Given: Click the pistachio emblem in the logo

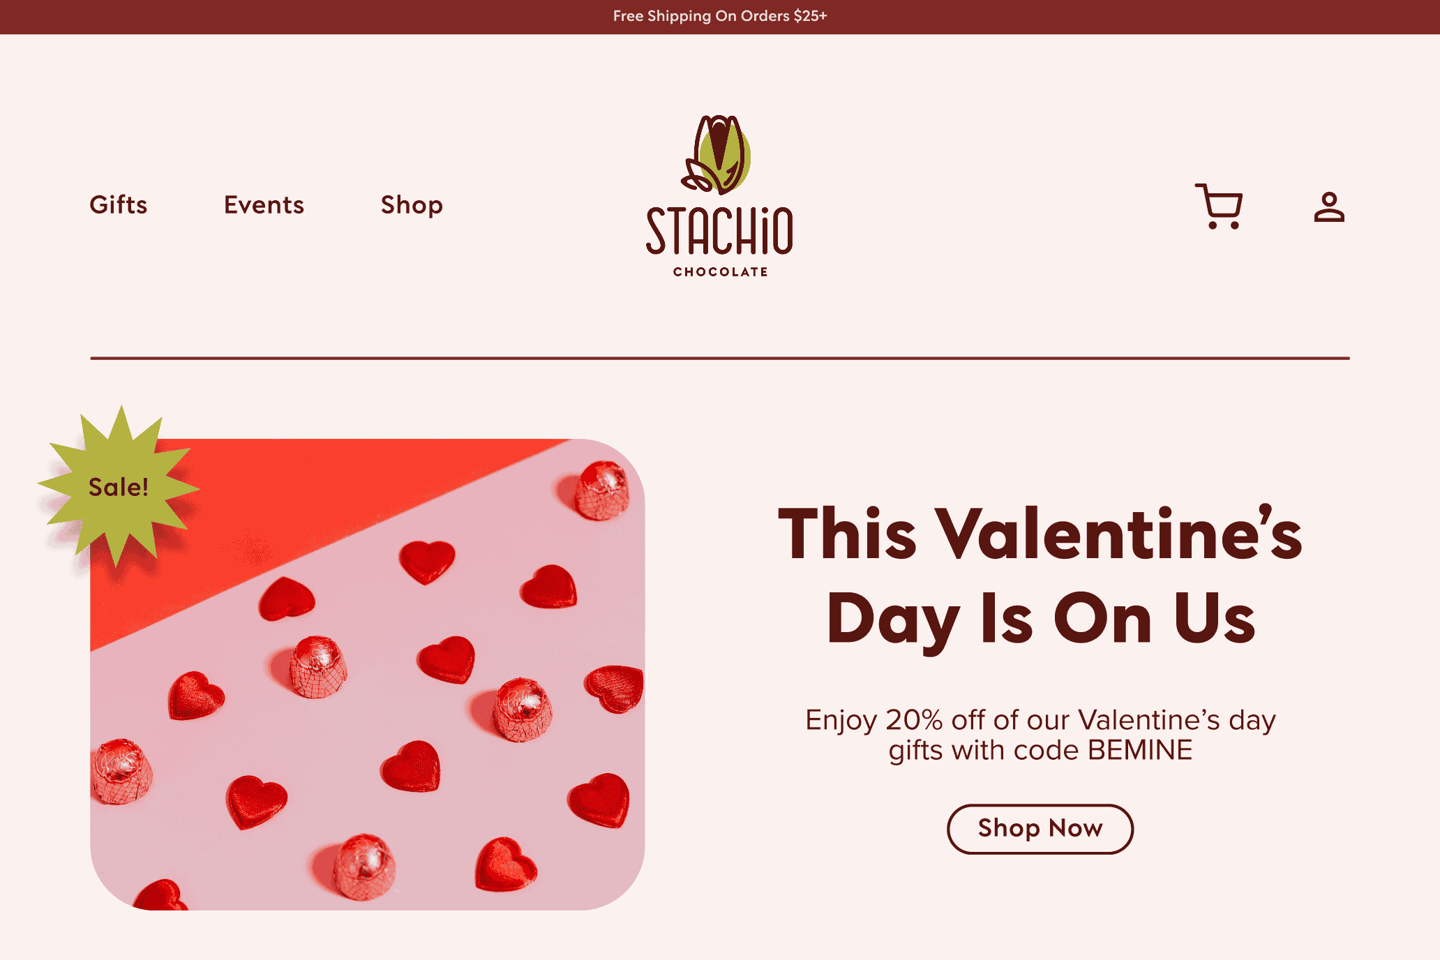Looking at the screenshot, I should pyautogui.click(x=718, y=154).
